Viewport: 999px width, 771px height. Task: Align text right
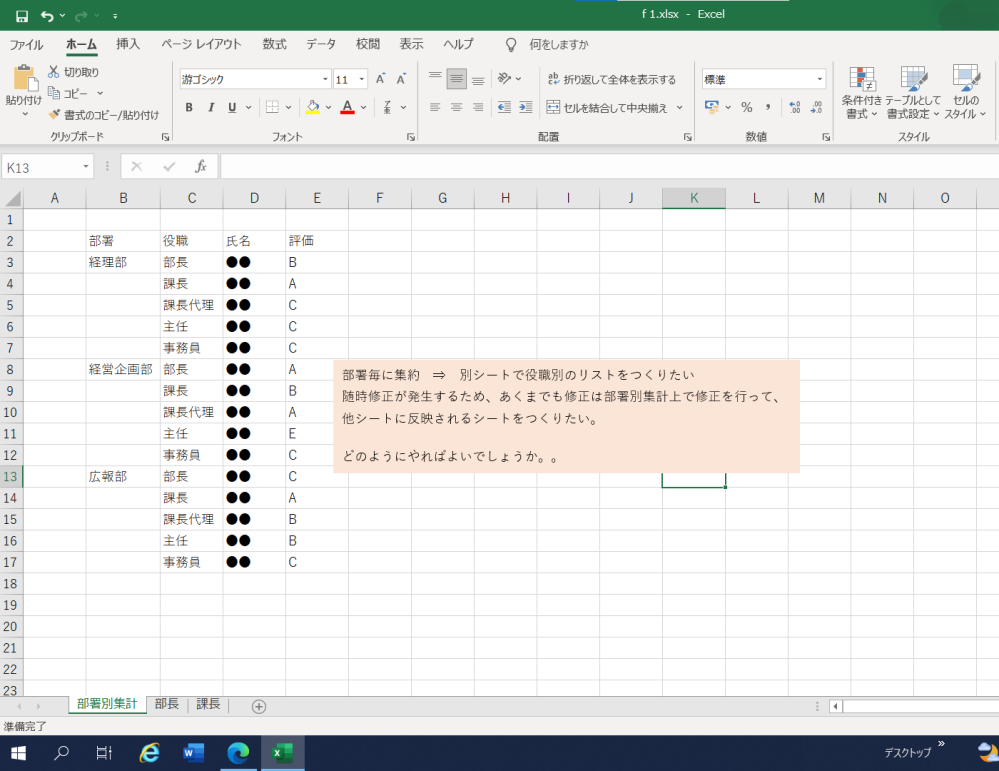click(478, 107)
